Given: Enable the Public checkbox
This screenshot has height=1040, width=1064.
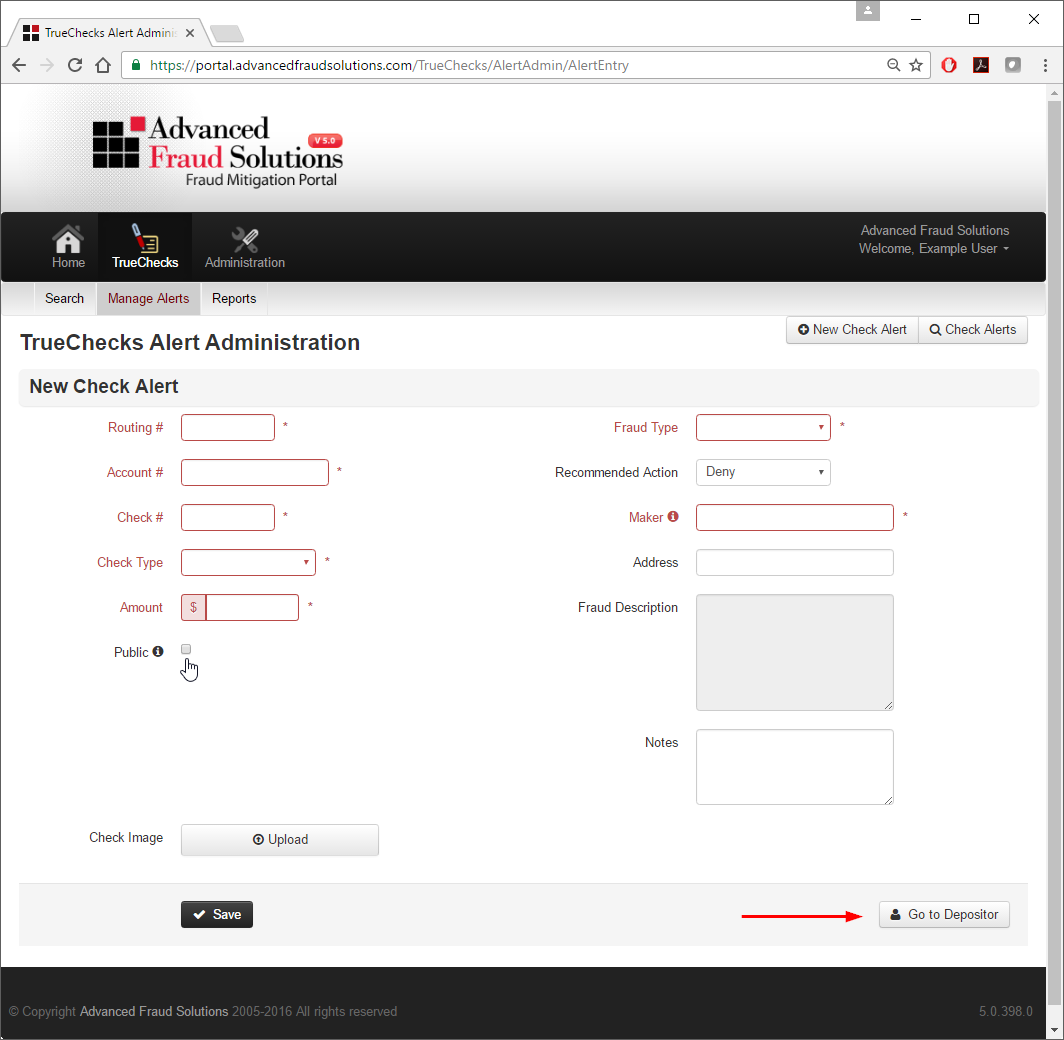Looking at the screenshot, I should coord(186,649).
